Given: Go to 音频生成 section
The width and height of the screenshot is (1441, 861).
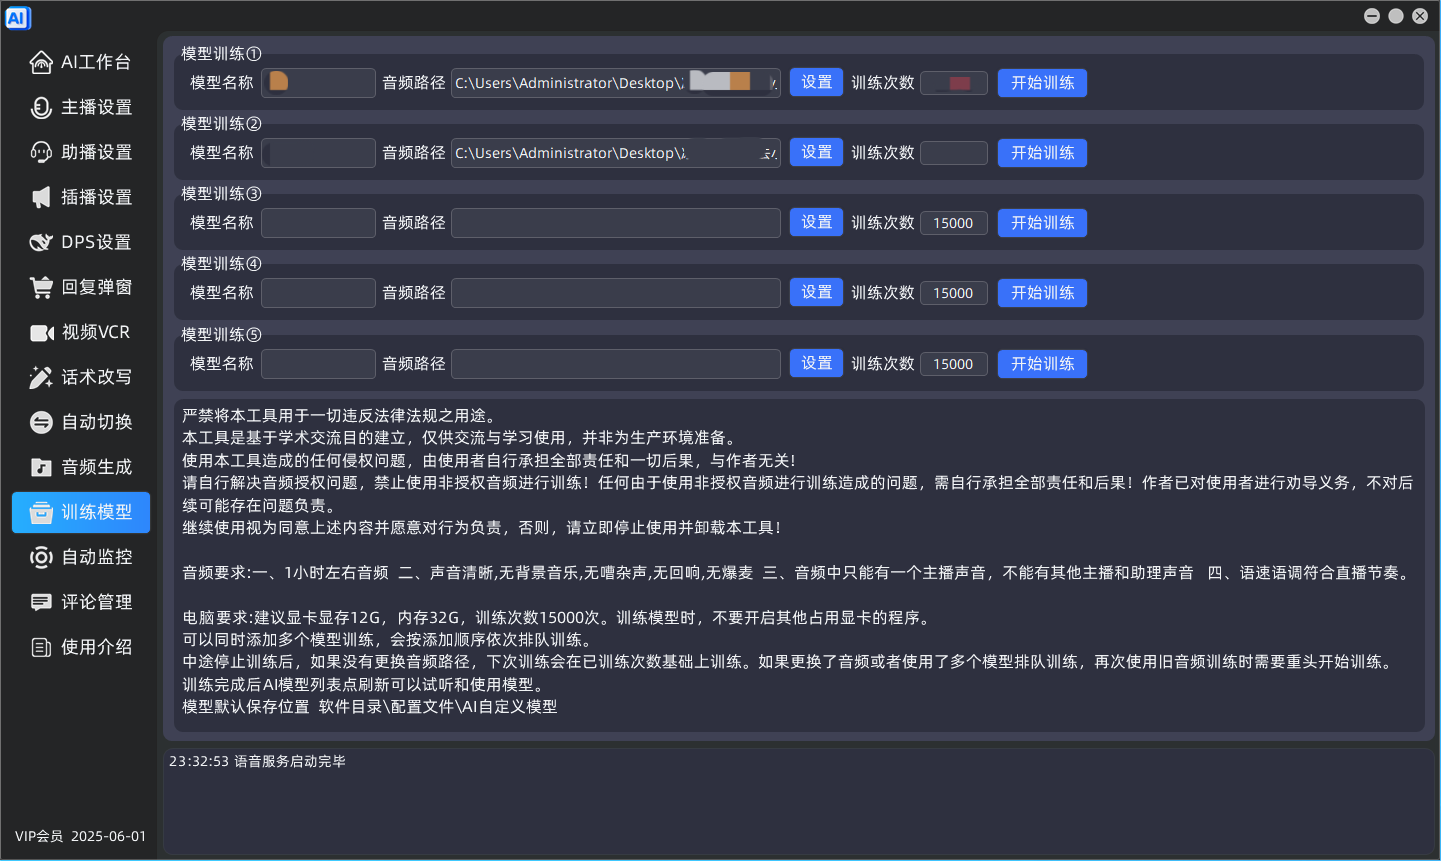Looking at the screenshot, I should coord(81,467).
